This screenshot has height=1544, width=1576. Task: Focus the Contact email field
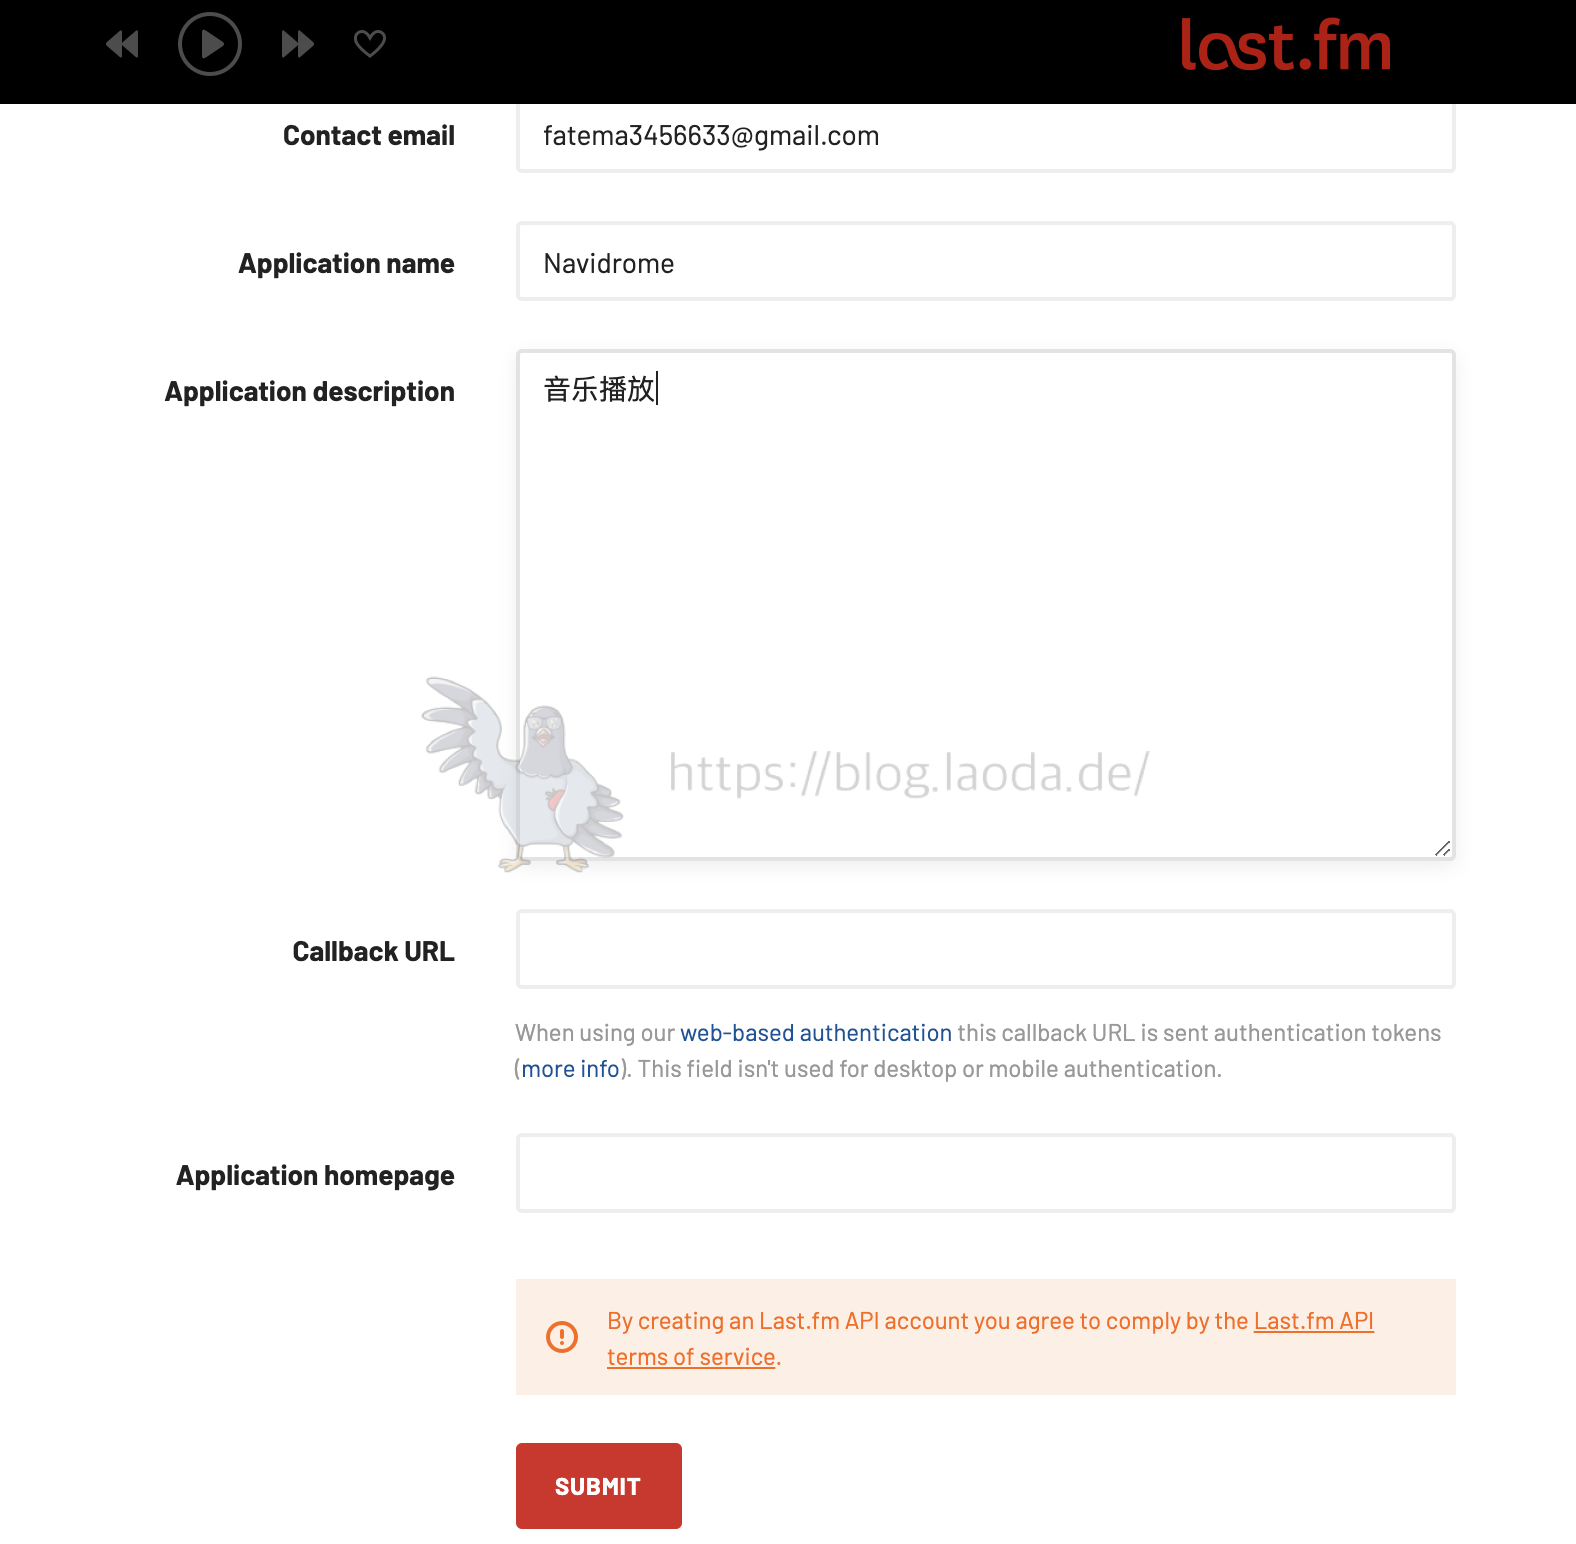[x=985, y=137]
